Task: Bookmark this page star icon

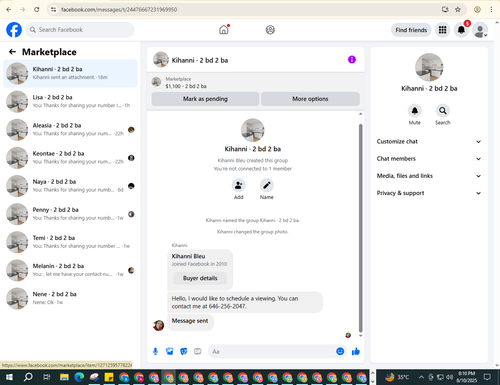Action: 458,9
